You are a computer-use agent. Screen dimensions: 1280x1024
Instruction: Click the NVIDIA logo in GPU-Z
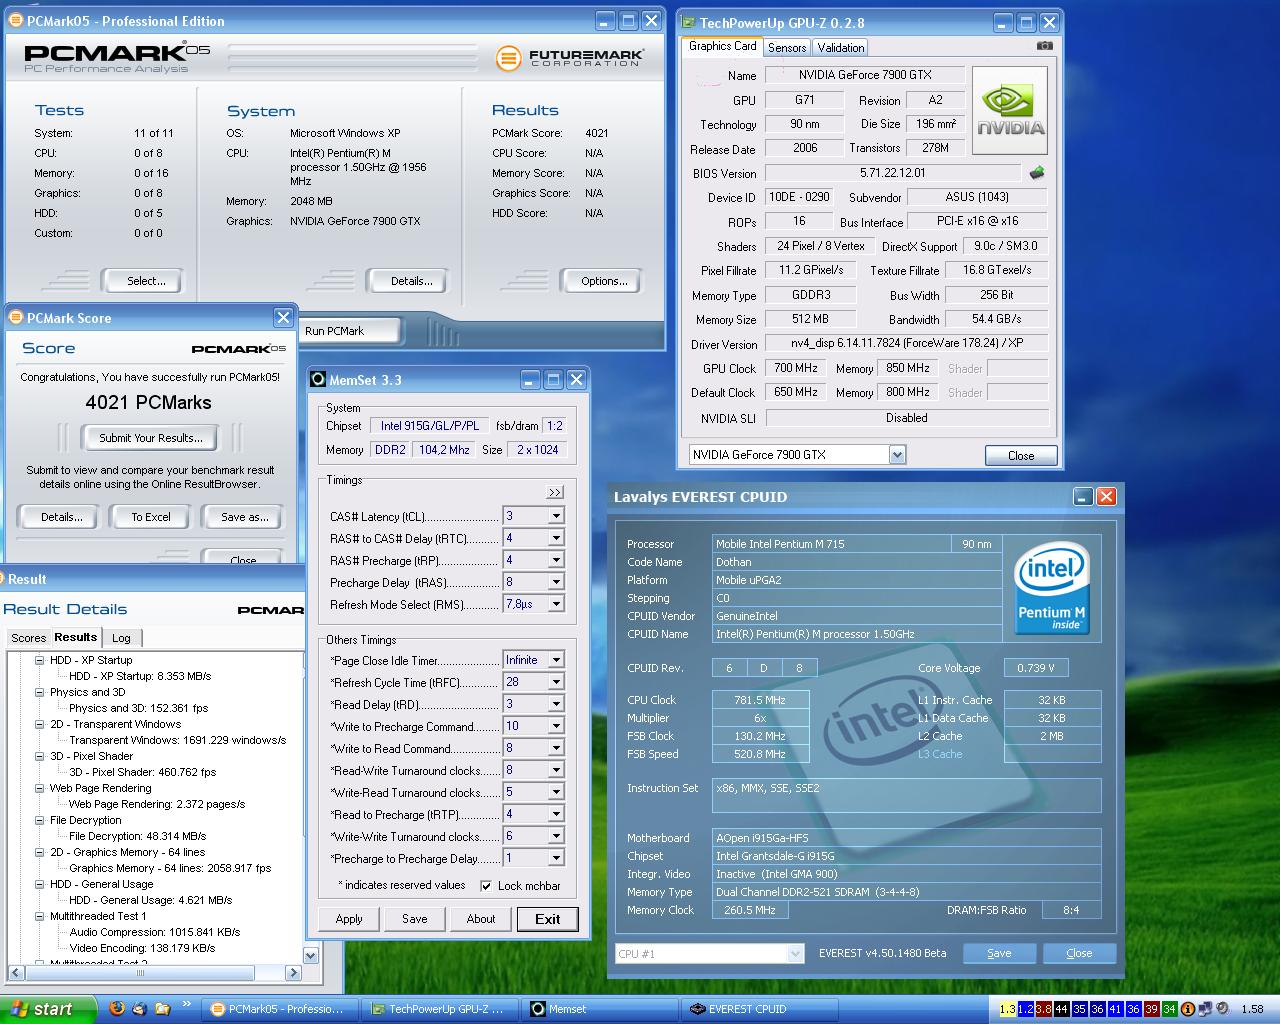click(1010, 110)
